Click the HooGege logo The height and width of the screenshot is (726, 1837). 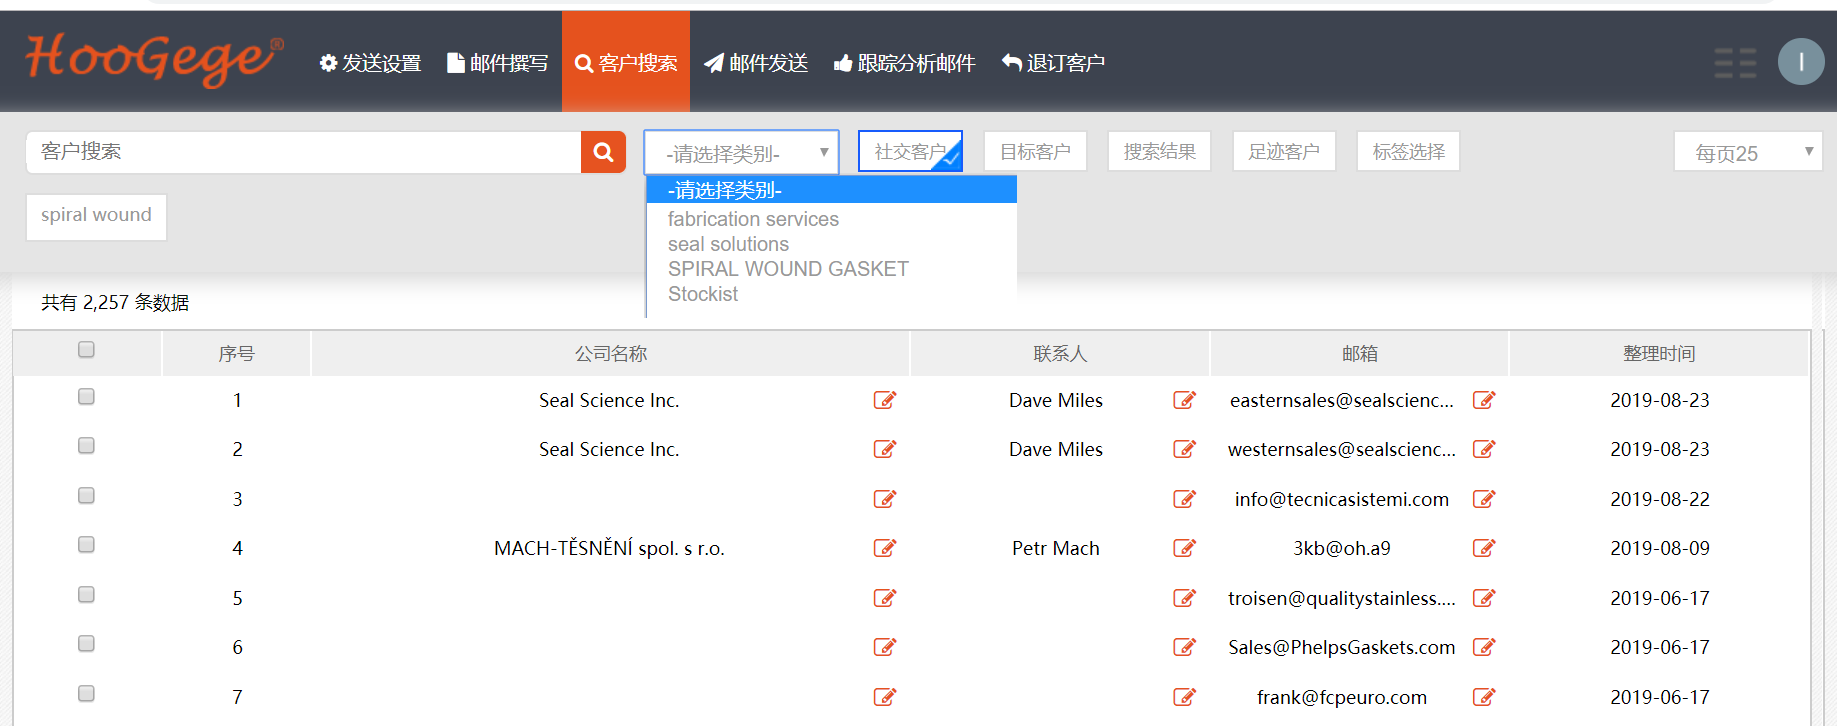pyautogui.click(x=154, y=59)
